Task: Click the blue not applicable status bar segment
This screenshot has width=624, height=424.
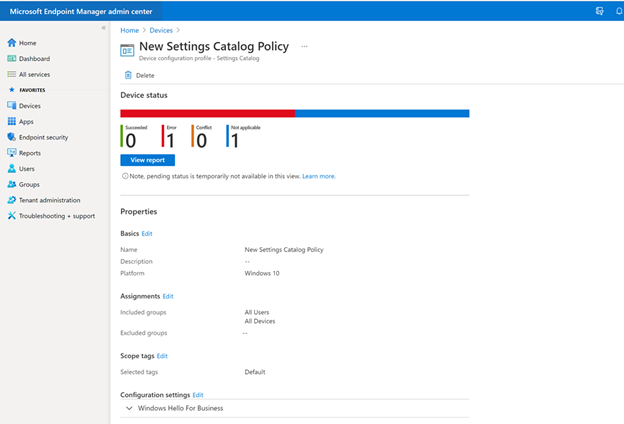Action: click(x=382, y=113)
